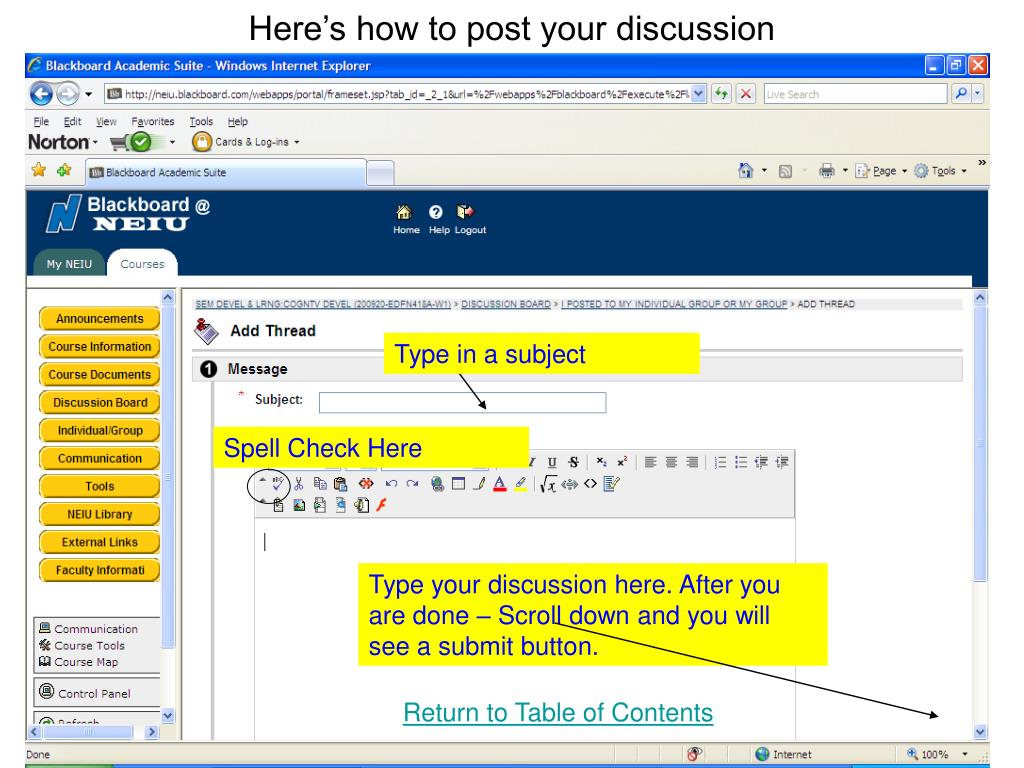Viewport: 1024px width, 768px height.
Task: Open the Favorites menu
Action: pos(153,121)
